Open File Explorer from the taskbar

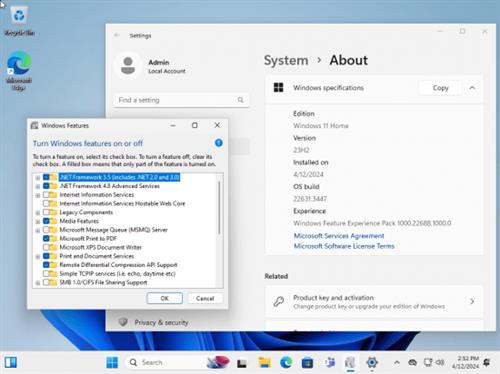click(265, 362)
